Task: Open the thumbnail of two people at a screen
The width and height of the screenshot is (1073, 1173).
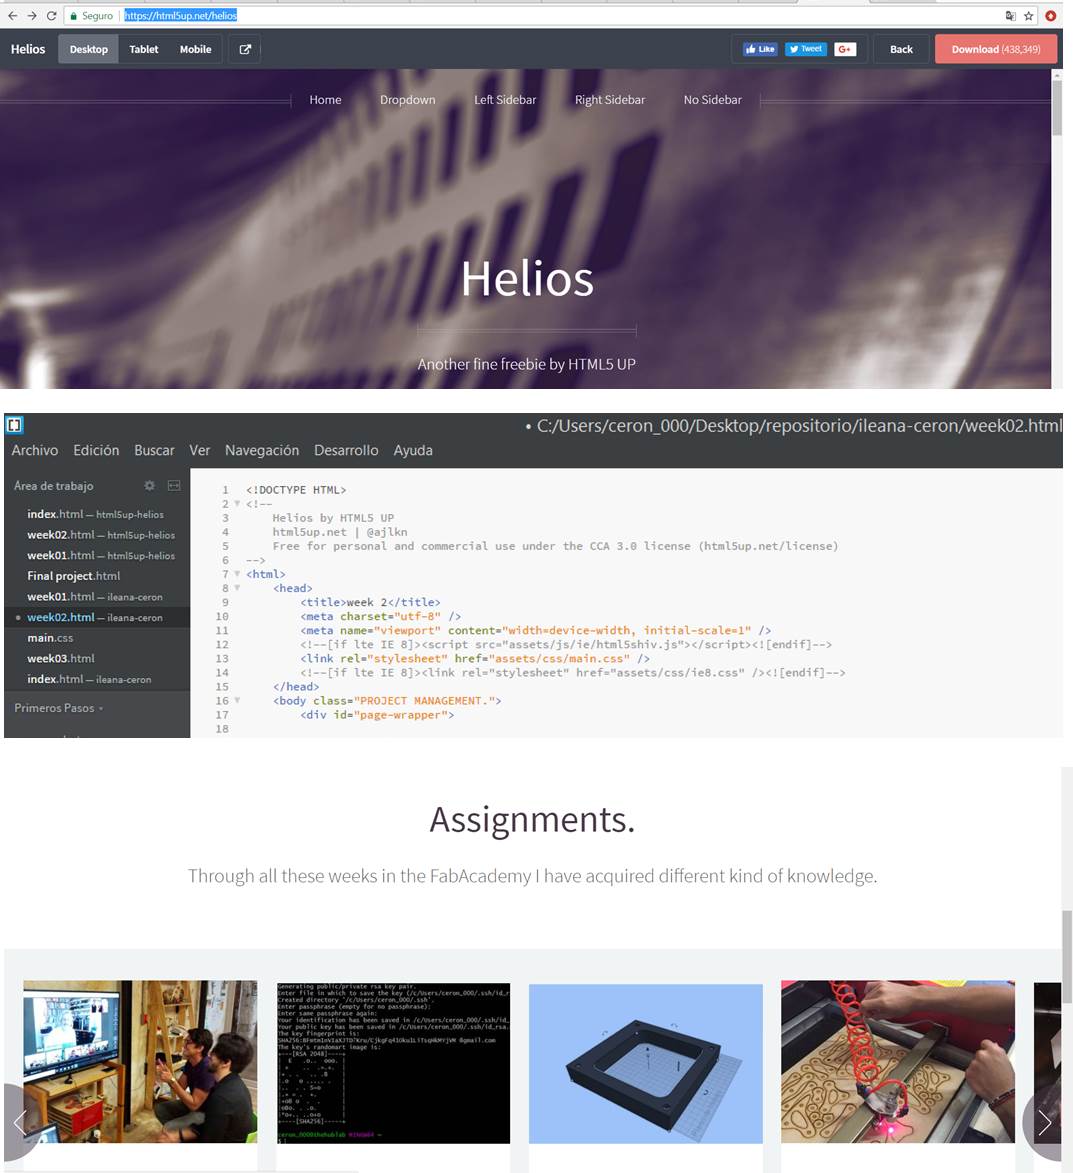Action: [x=140, y=1062]
